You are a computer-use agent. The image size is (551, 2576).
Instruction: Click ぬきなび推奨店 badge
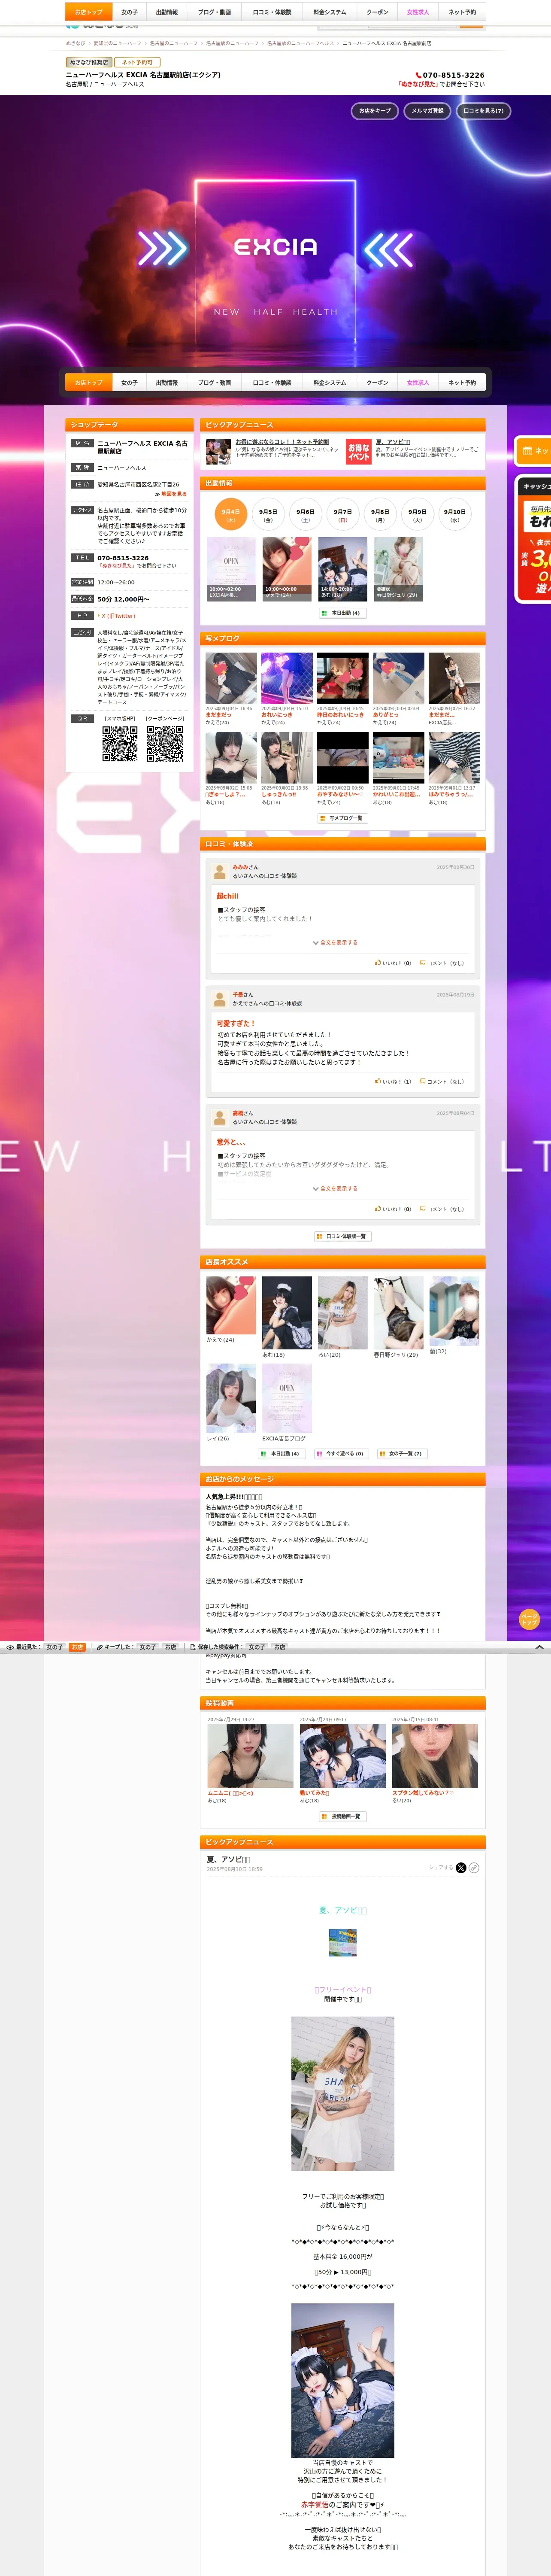89,62
